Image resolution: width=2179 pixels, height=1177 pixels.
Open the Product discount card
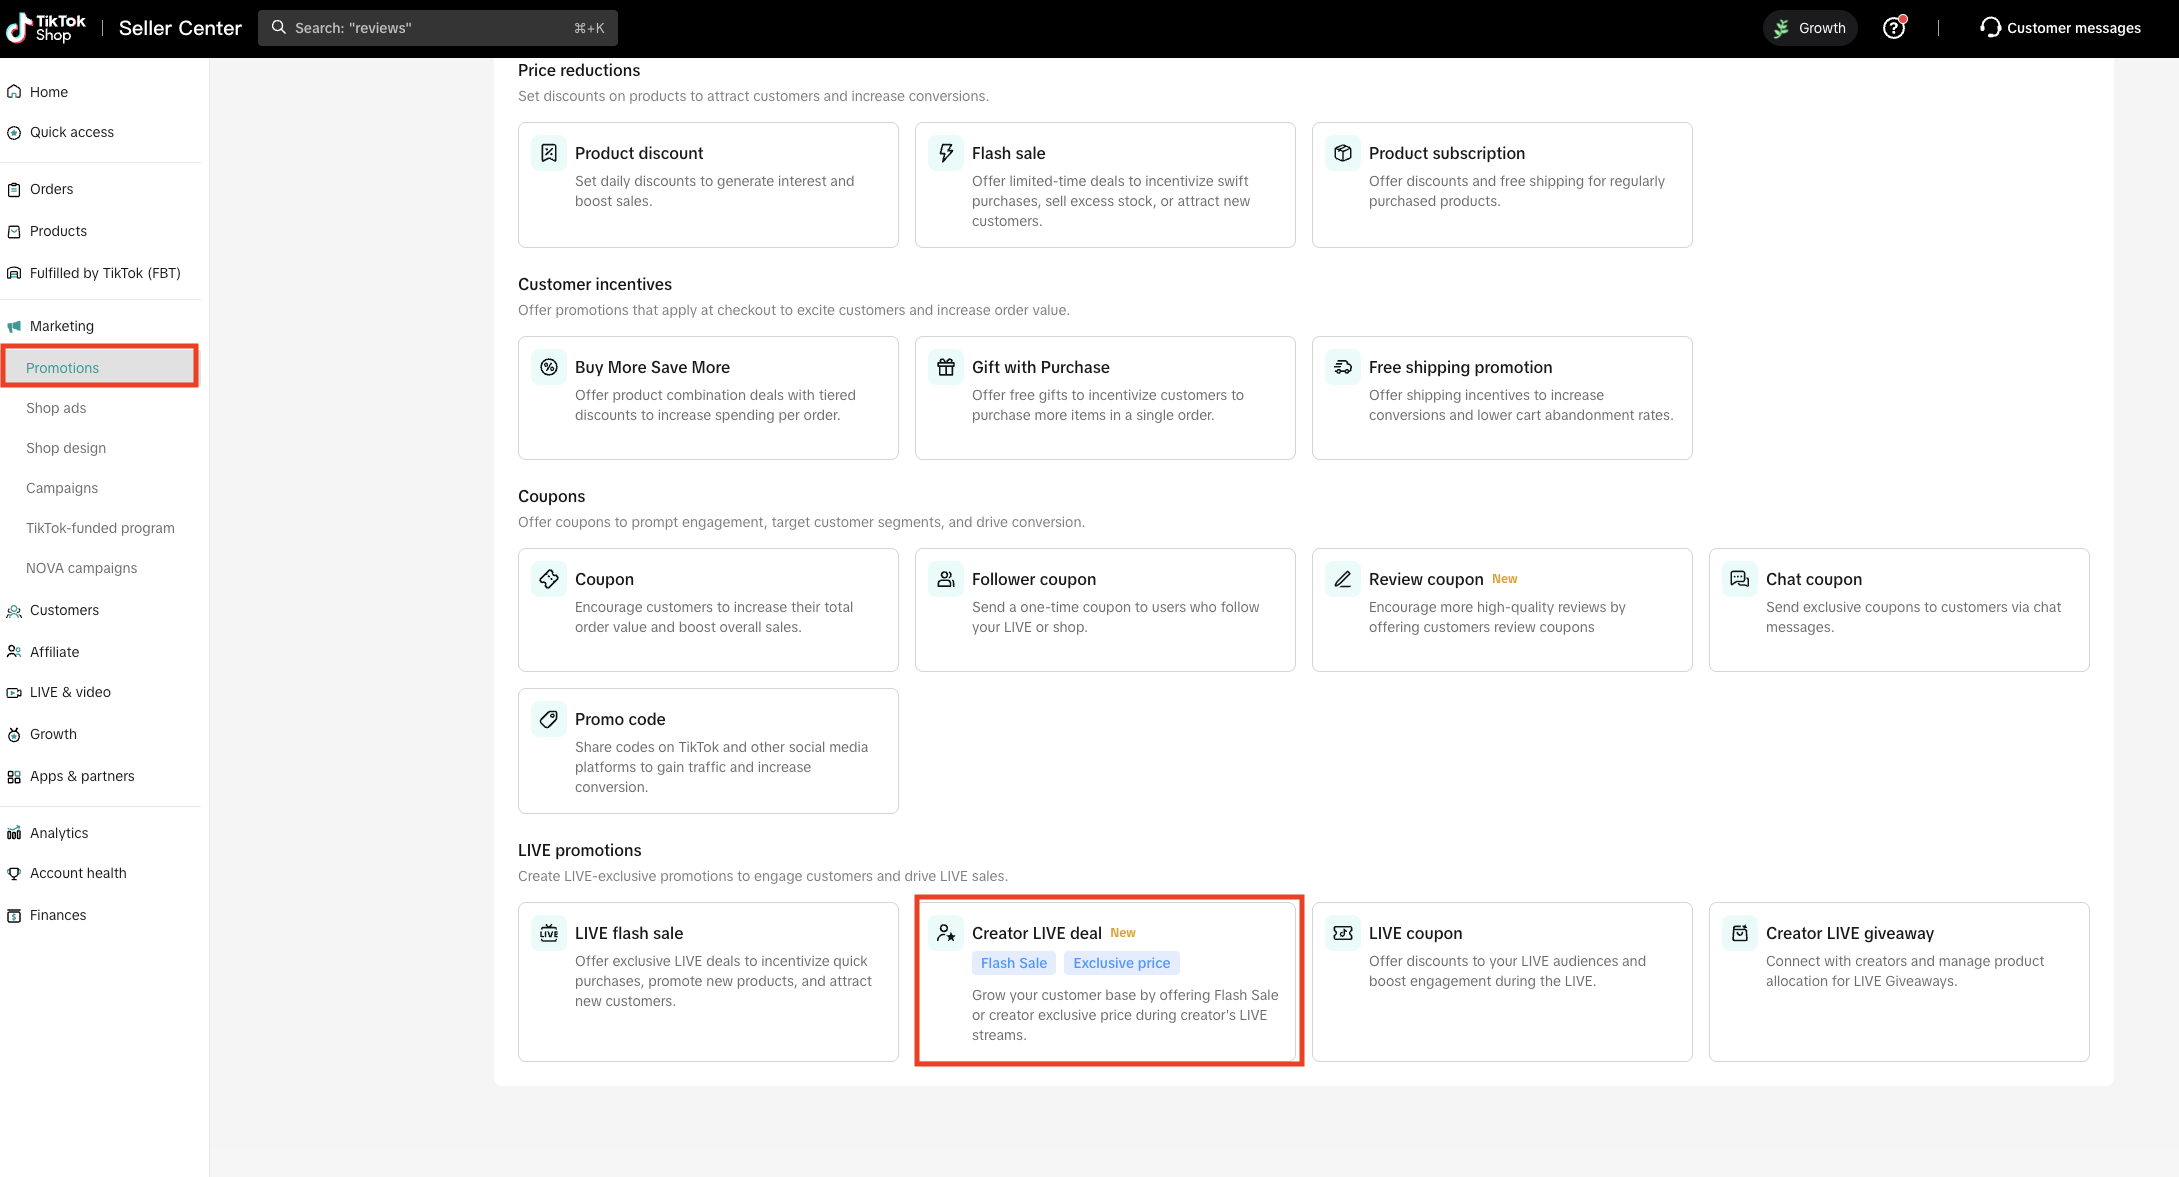[x=707, y=185]
